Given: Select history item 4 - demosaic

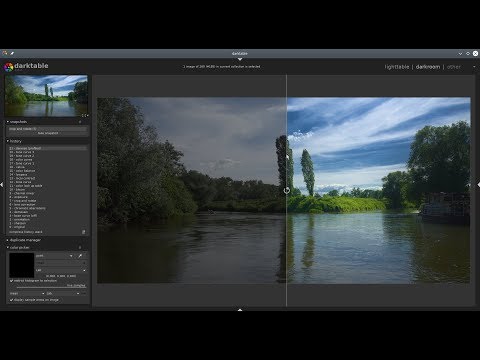Looking at the screenshot, I should pyautogui.click(x=48, y=212).
